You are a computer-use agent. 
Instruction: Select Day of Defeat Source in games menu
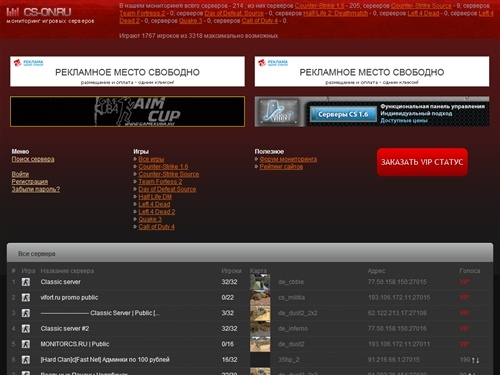pos(167,189)
